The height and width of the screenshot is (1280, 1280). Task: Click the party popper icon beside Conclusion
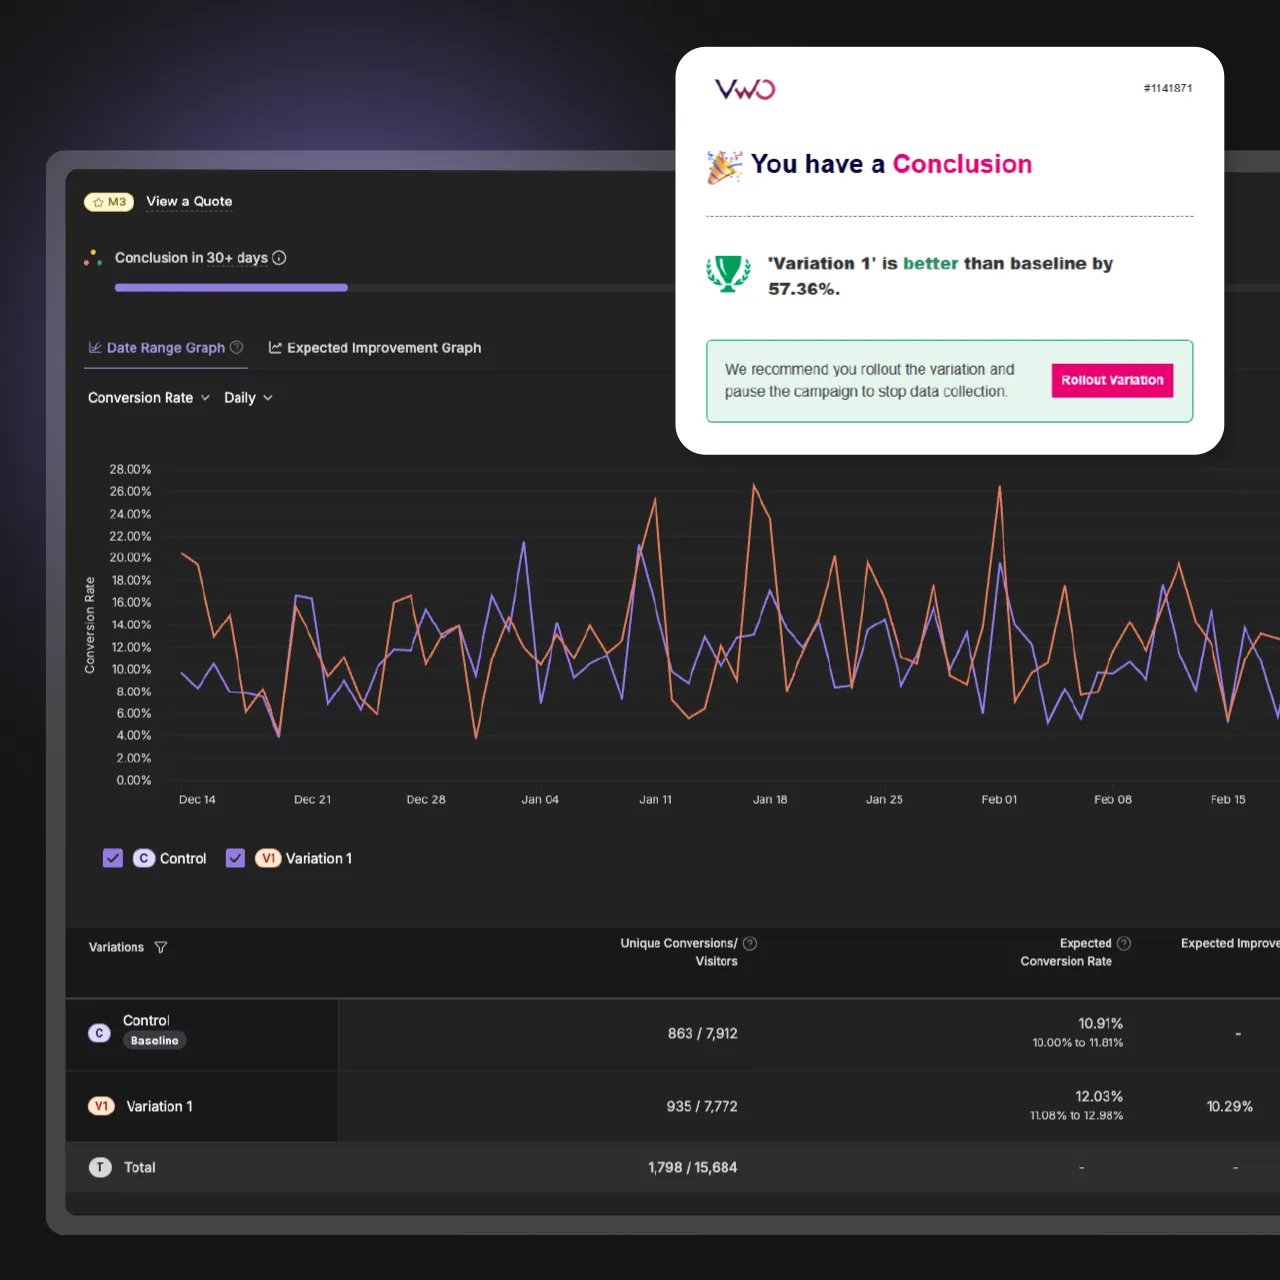(724, 167)
